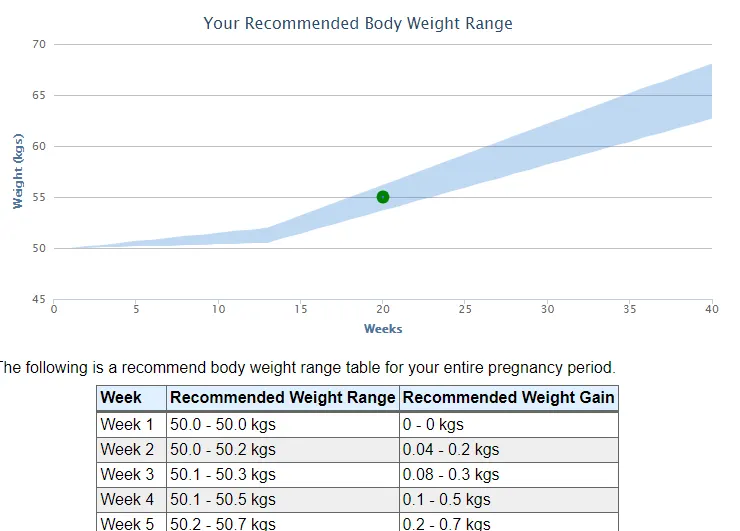Select the 'Recommended Weight Range' column header
This screenshot has width=740, height=531.
click(x=283, y=398)
